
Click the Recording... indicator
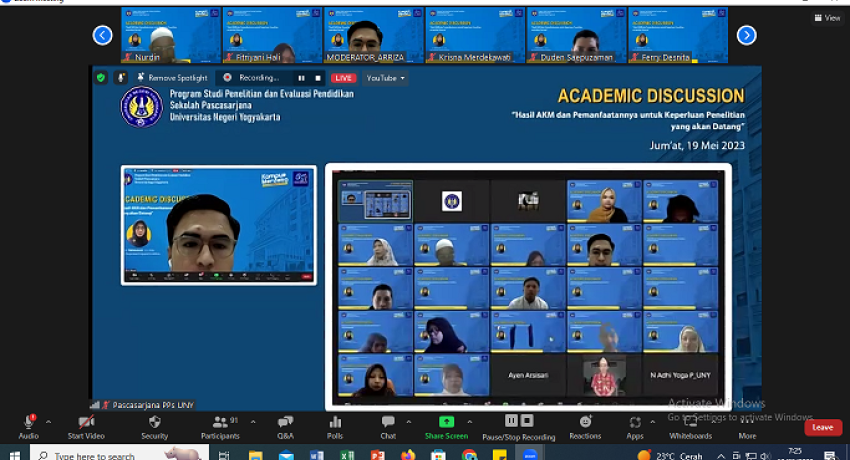pos(252,78)
